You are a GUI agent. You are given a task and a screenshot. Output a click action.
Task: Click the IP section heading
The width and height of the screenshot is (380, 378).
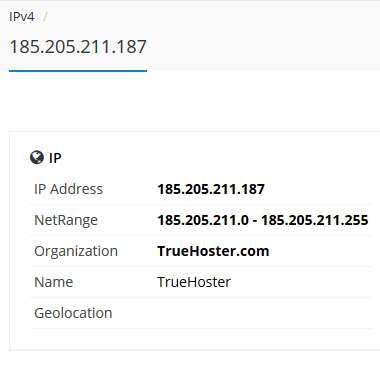pos(55,158)
